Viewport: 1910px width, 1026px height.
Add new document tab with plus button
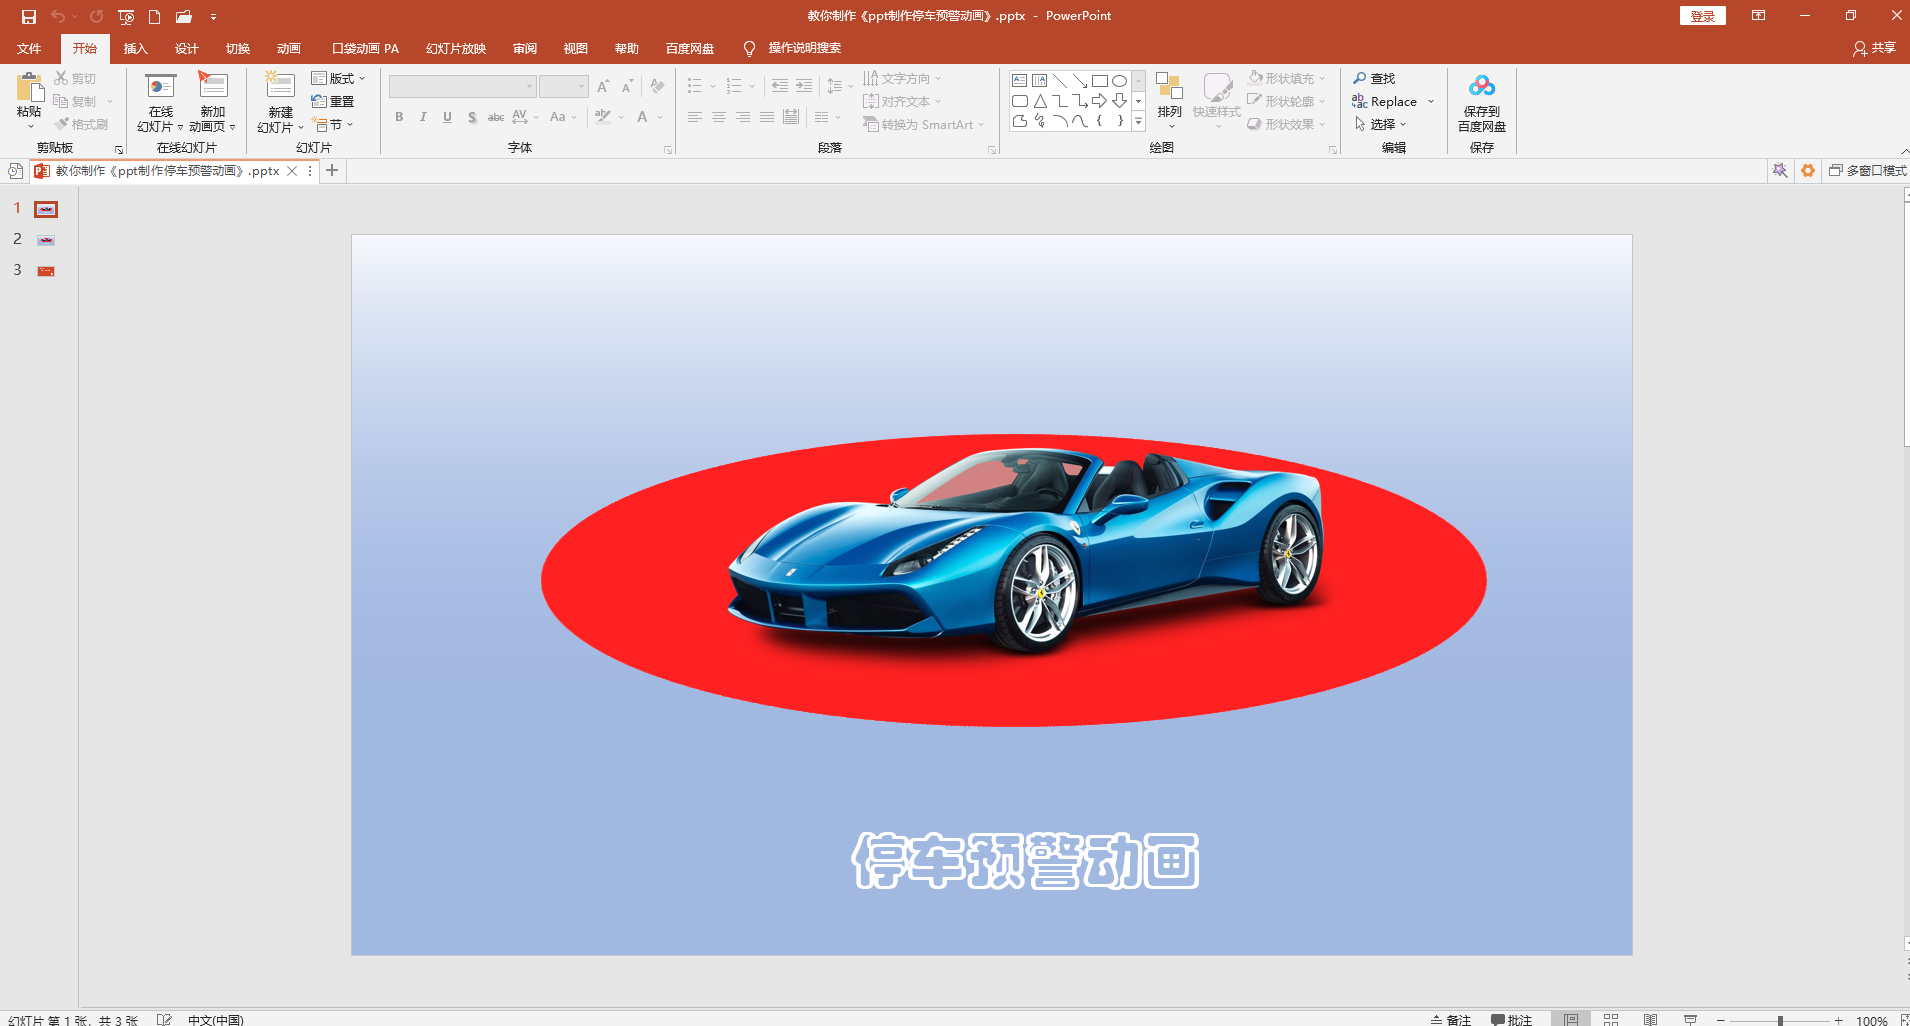pyautogui.click(x=332, y=171)
